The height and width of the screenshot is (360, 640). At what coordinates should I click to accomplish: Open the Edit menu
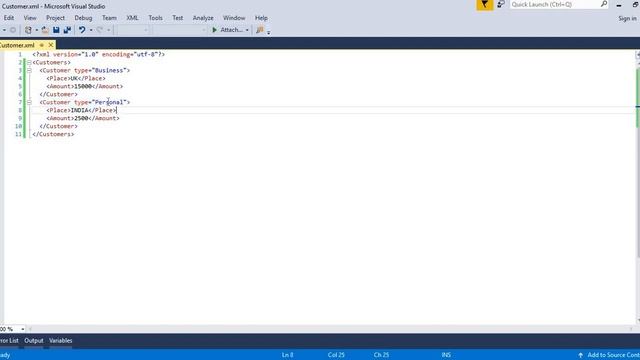point(9,18)
